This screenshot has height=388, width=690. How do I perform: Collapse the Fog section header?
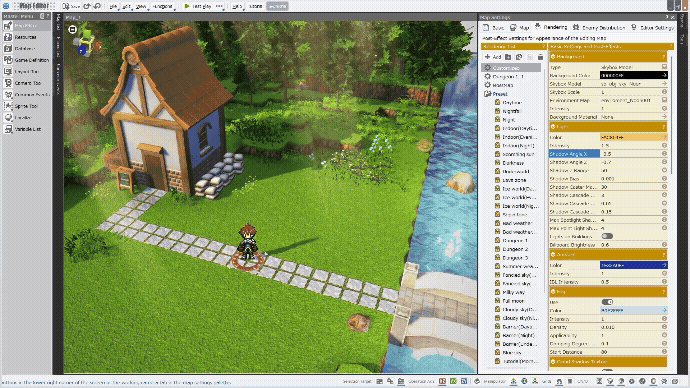coord(608,292)
